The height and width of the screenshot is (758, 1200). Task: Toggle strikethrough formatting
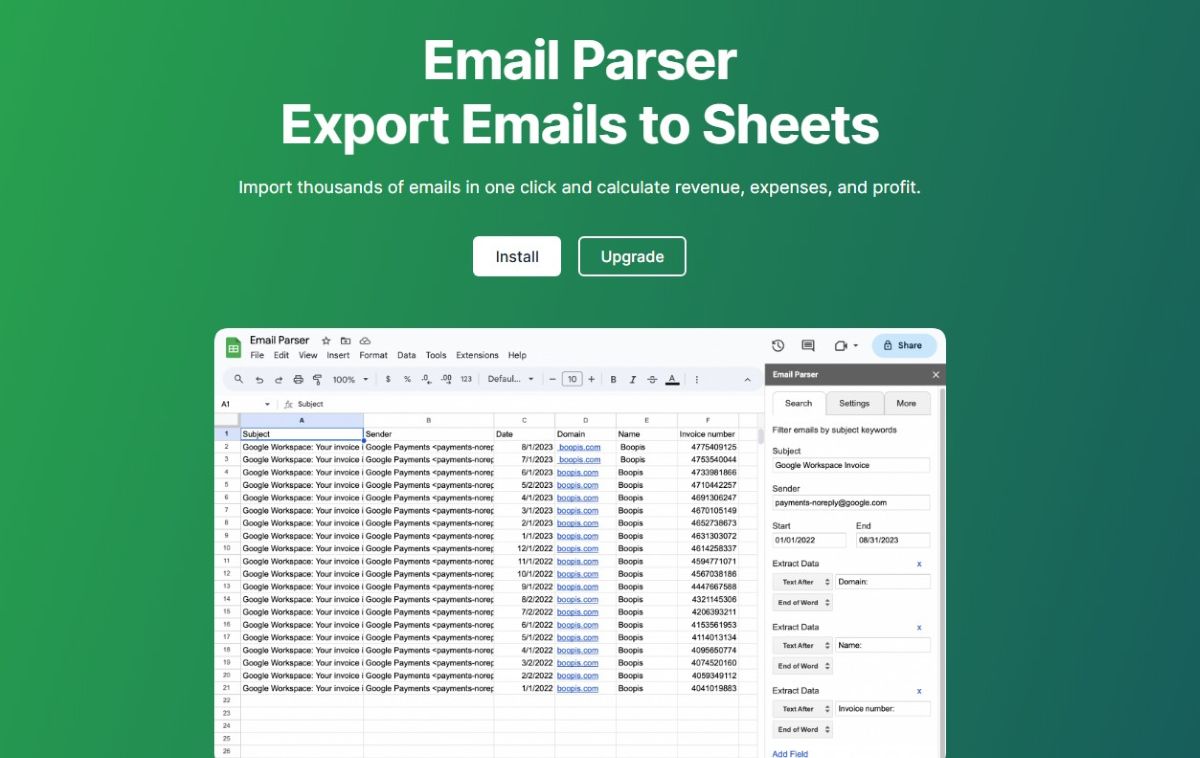pos(651,378)
